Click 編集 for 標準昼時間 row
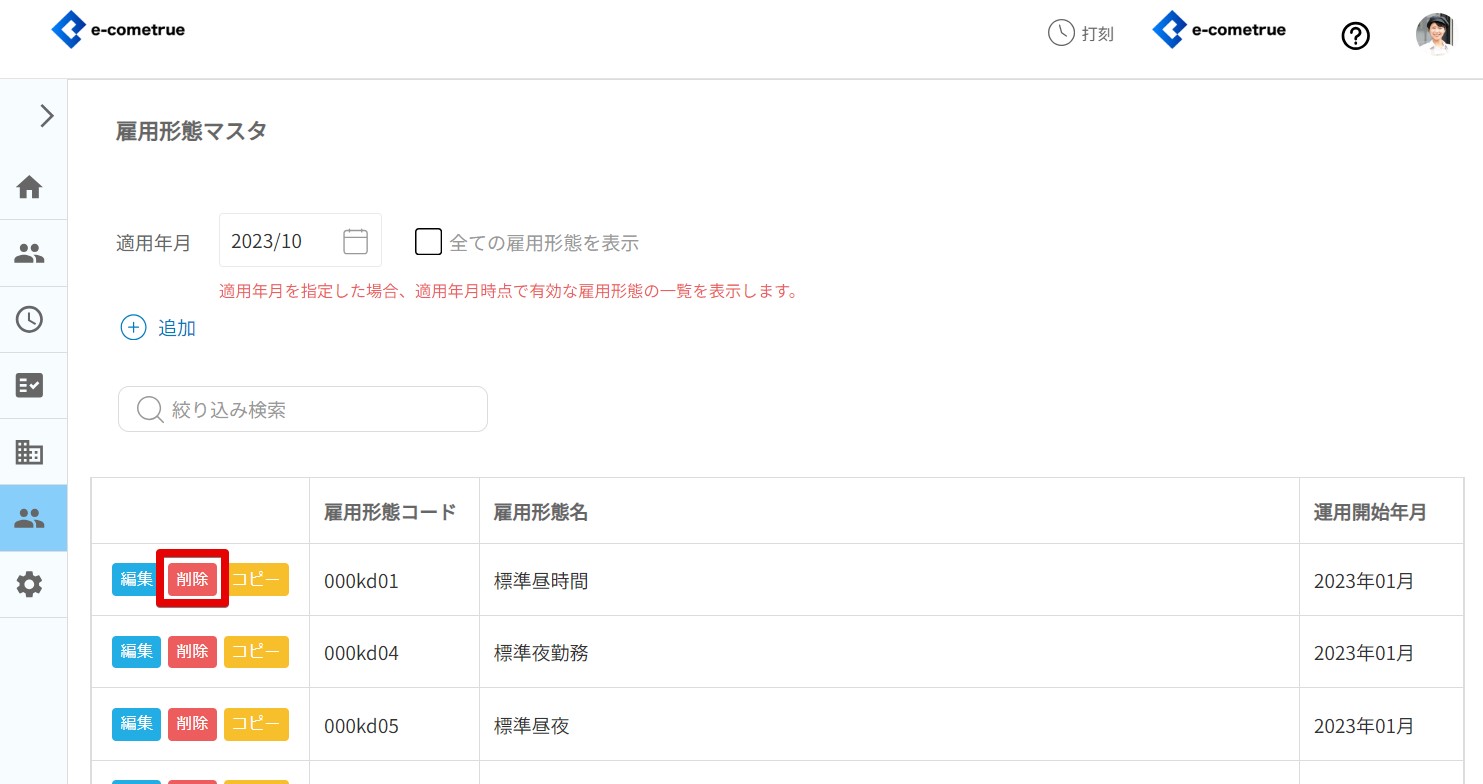Image resolution: width=1483 pixels, height=784 pixels. [136, 579]
